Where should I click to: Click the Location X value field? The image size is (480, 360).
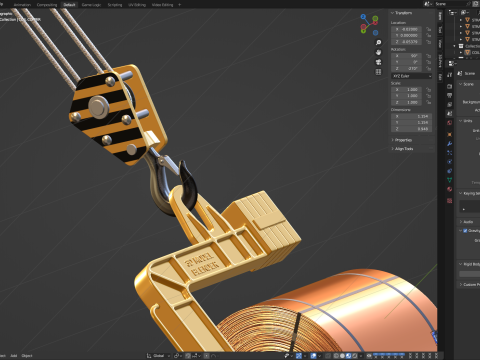click(x=407, y=29)
